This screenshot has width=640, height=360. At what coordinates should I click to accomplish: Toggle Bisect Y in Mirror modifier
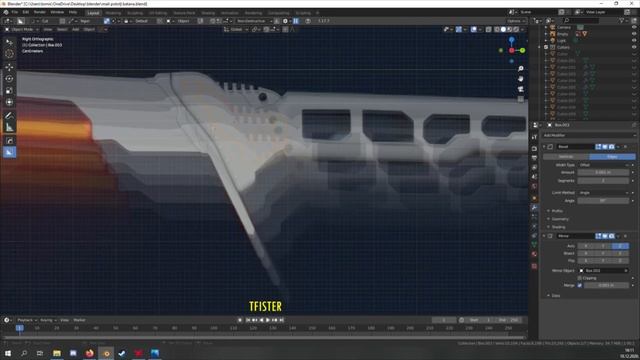(603, 253)
